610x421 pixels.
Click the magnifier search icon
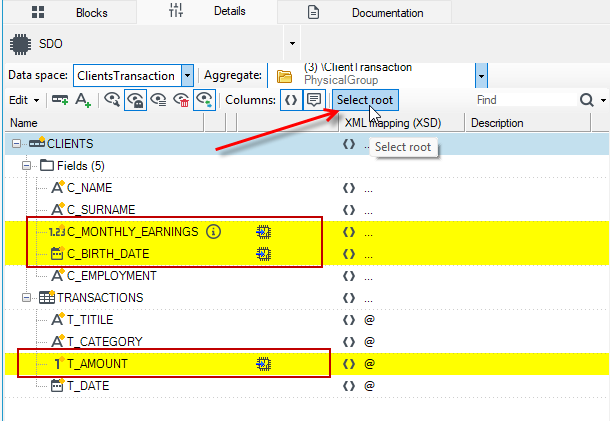point(586,100)
